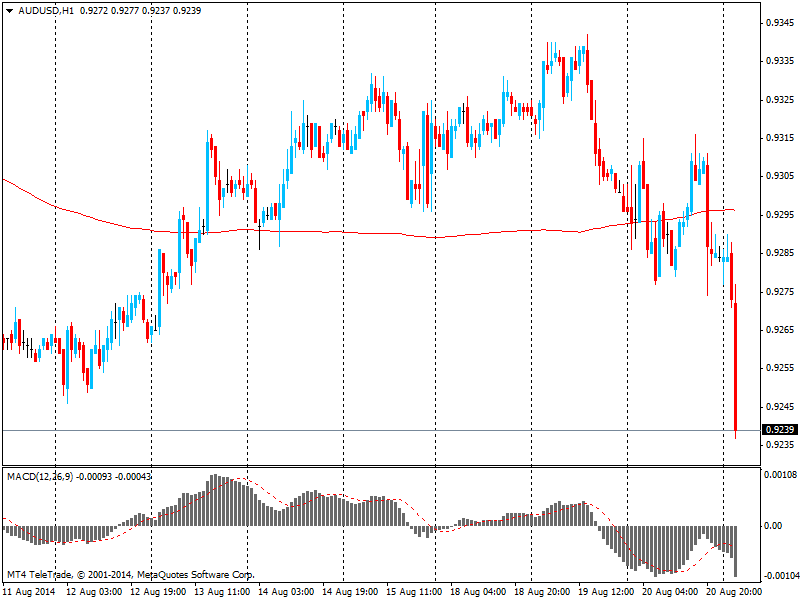Viewport: 800px width, 600px height.
Task: Click the 0.9345 price axis label
Action: (x=779, y=22)
